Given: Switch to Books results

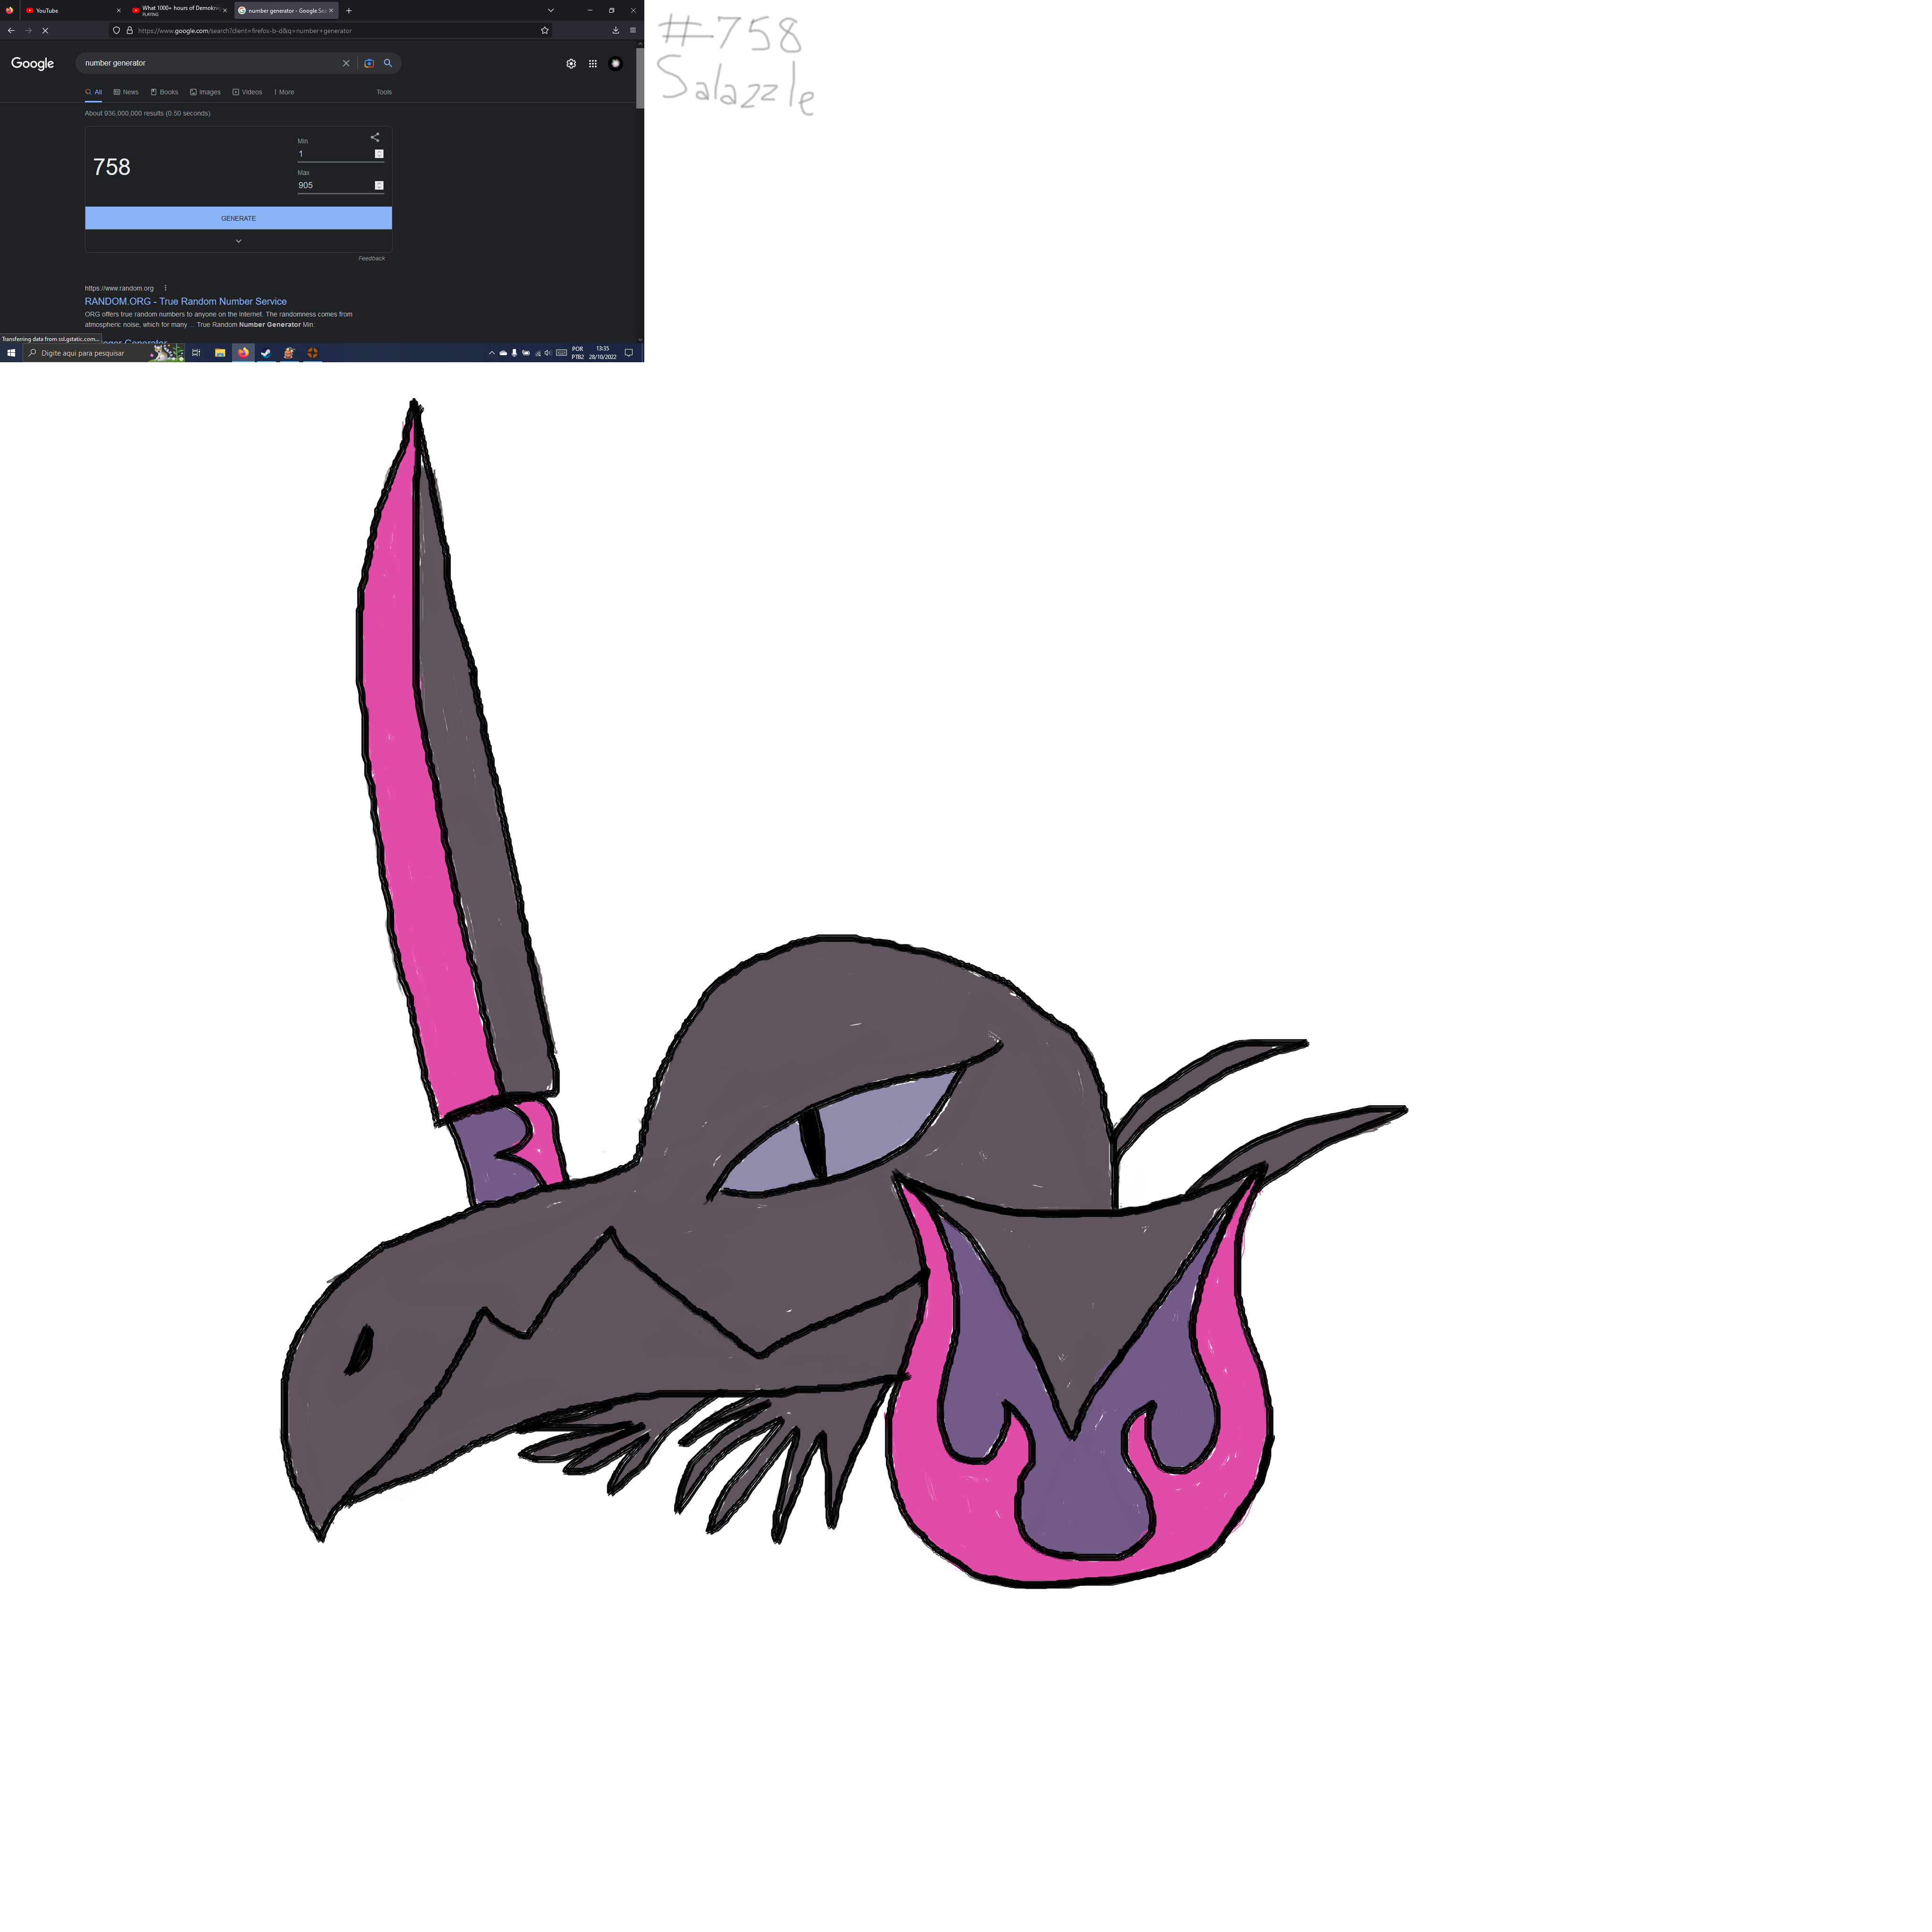Looking at the screenshot, I should tap(164, 92).
